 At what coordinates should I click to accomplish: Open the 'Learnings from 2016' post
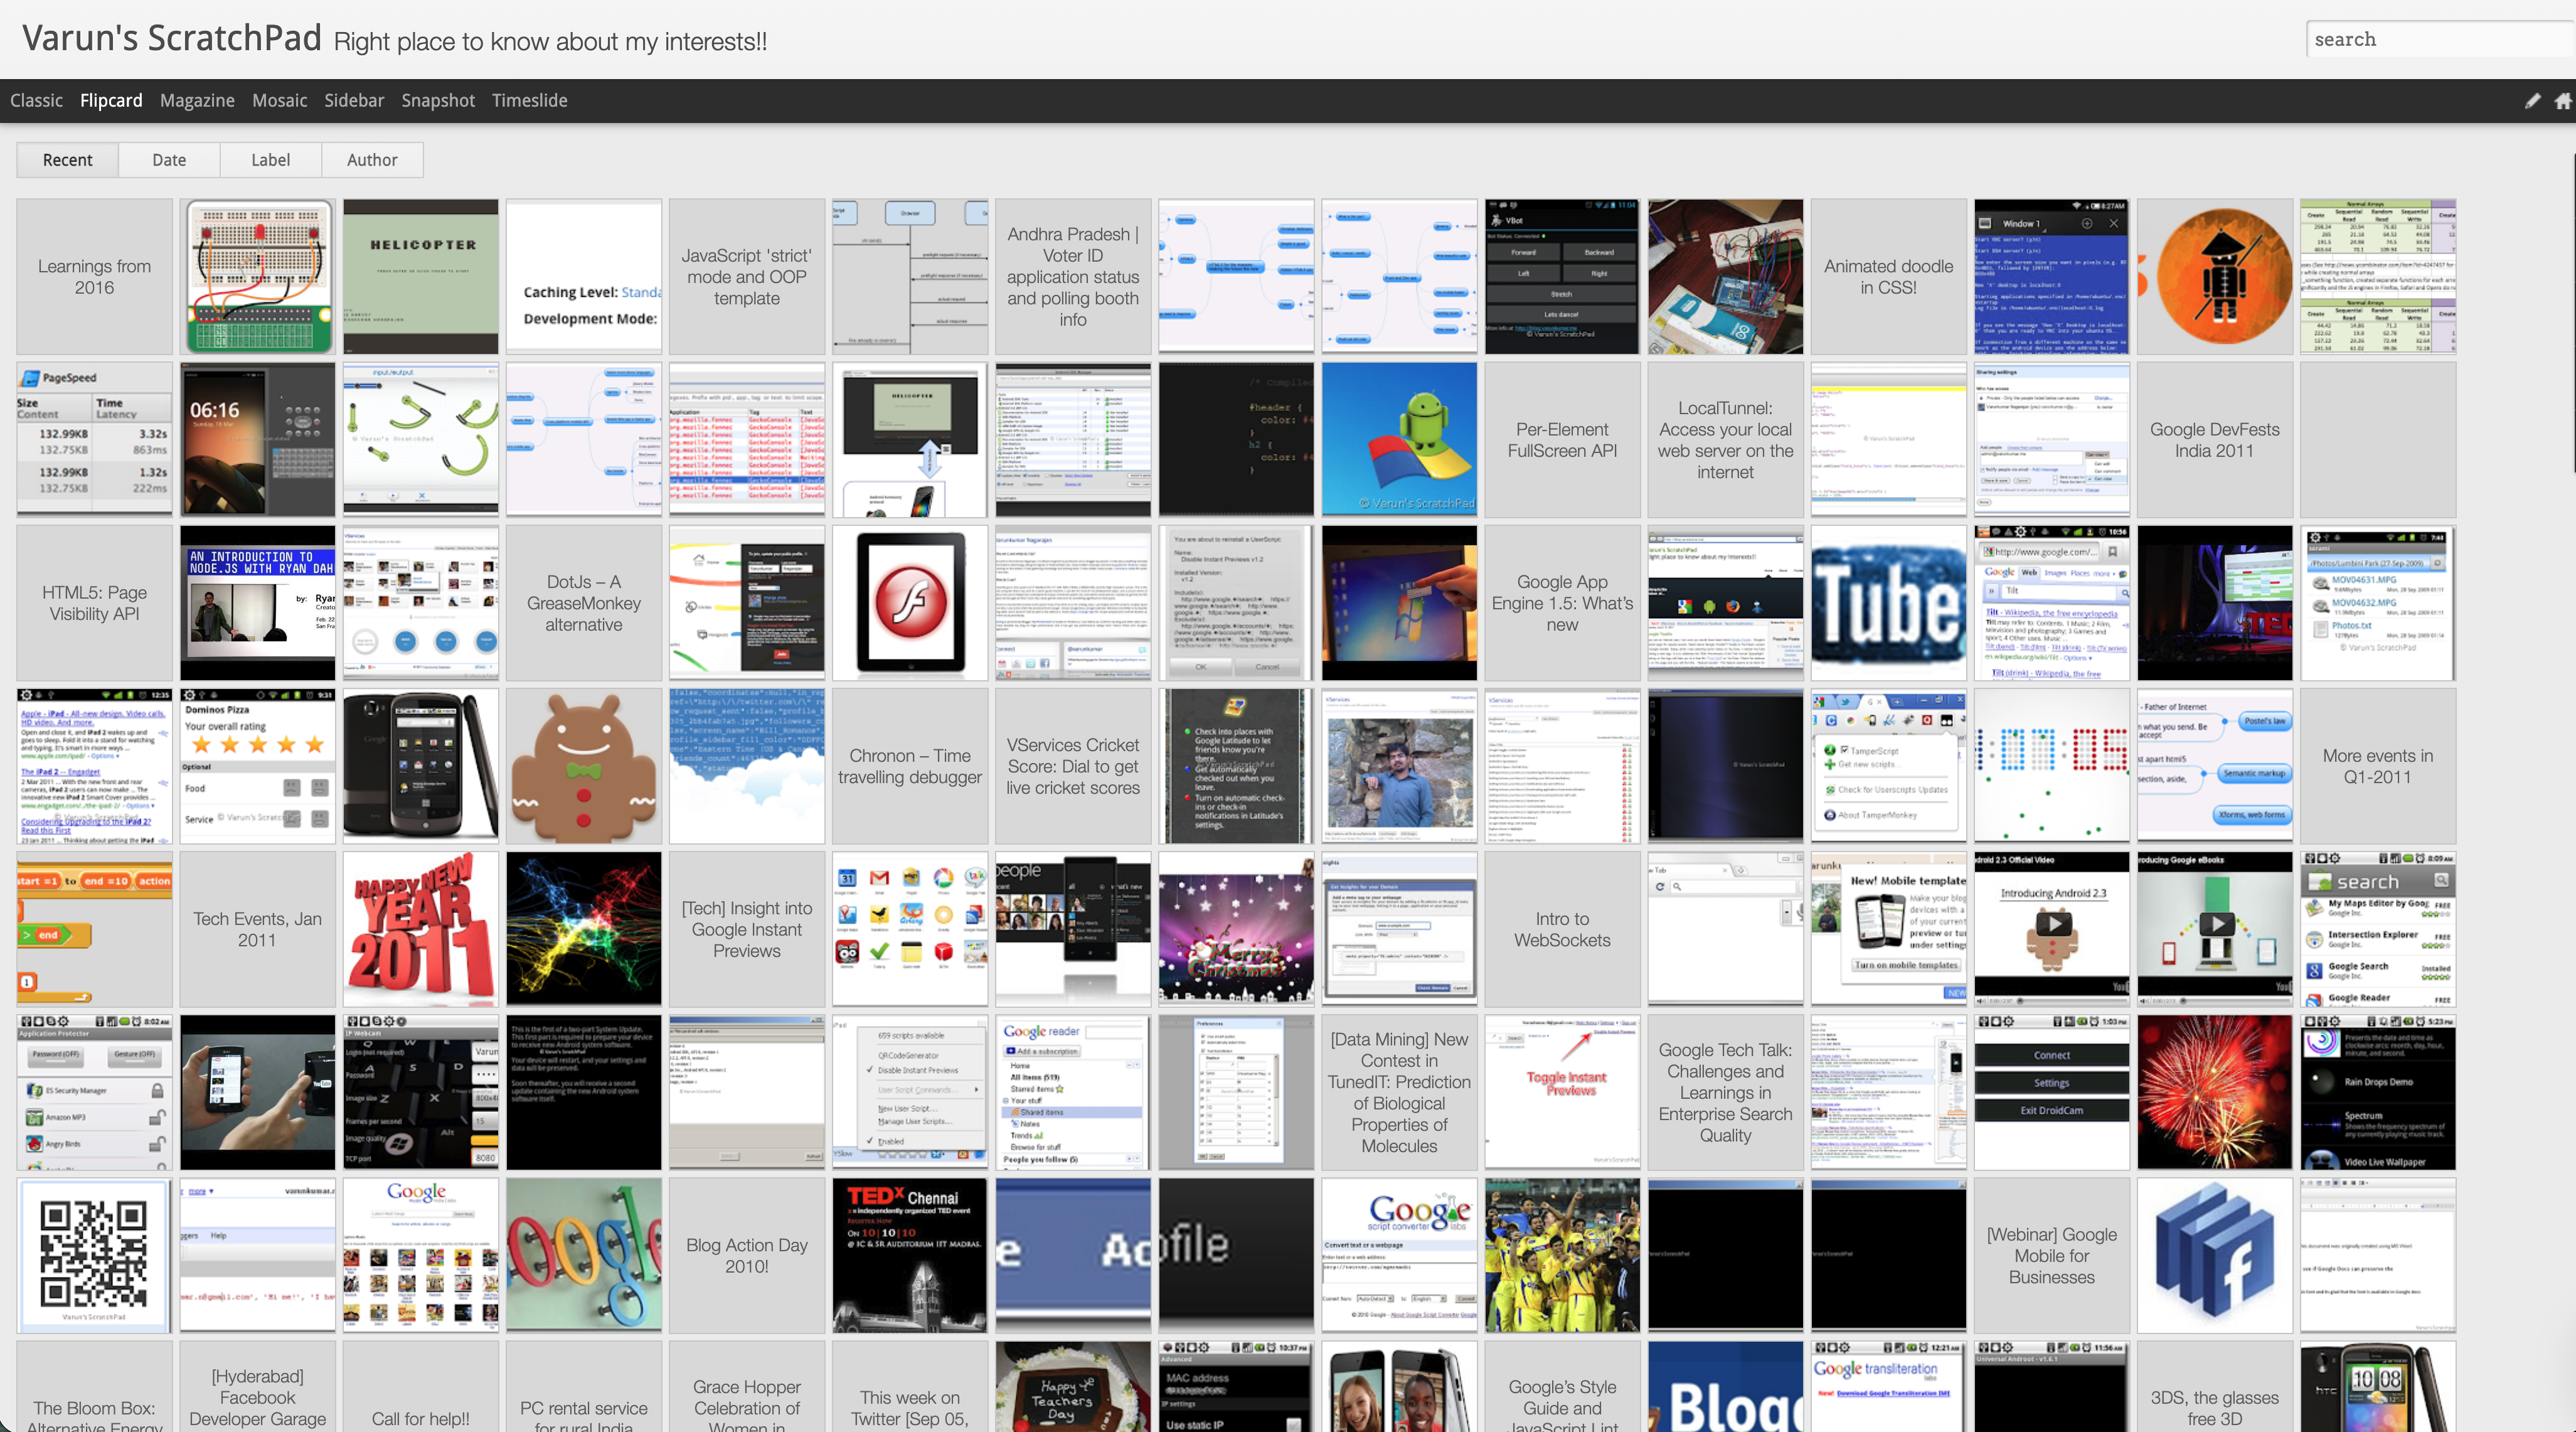pos(94,277)
